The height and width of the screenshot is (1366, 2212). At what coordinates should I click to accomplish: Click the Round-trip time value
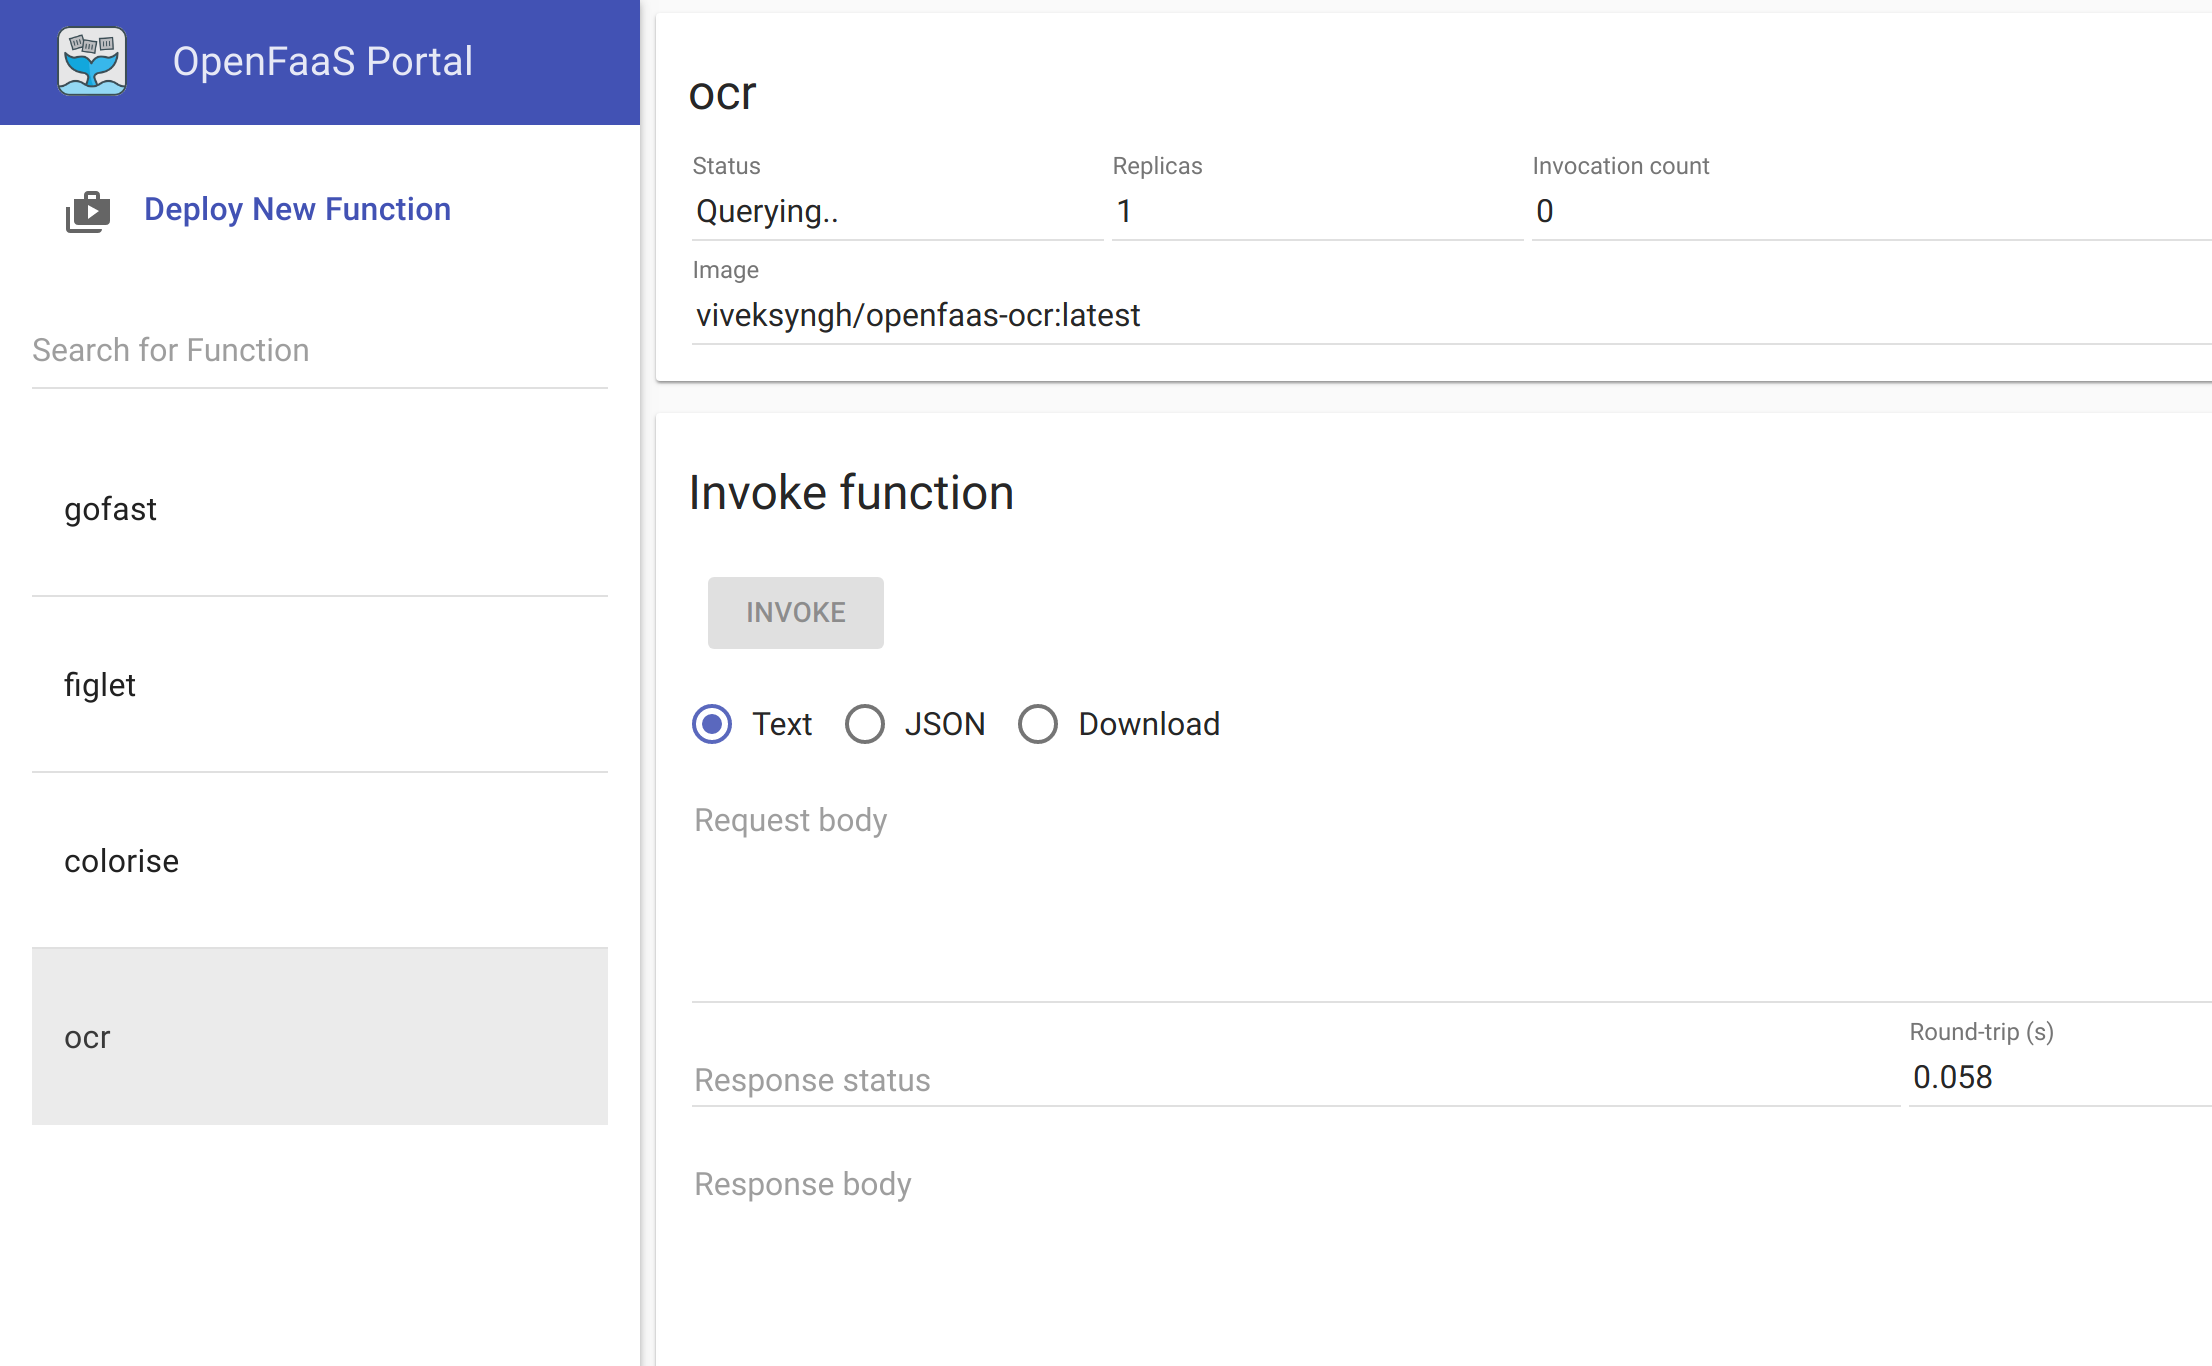click(x=1952, y=1077)
